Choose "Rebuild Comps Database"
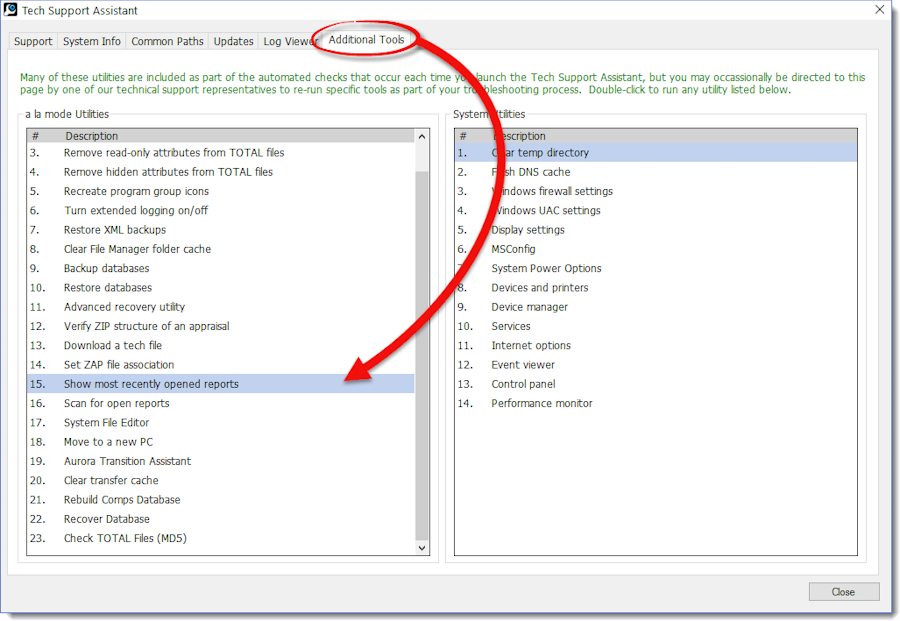The height and width of the screenshot is (621, 900). 220,500
